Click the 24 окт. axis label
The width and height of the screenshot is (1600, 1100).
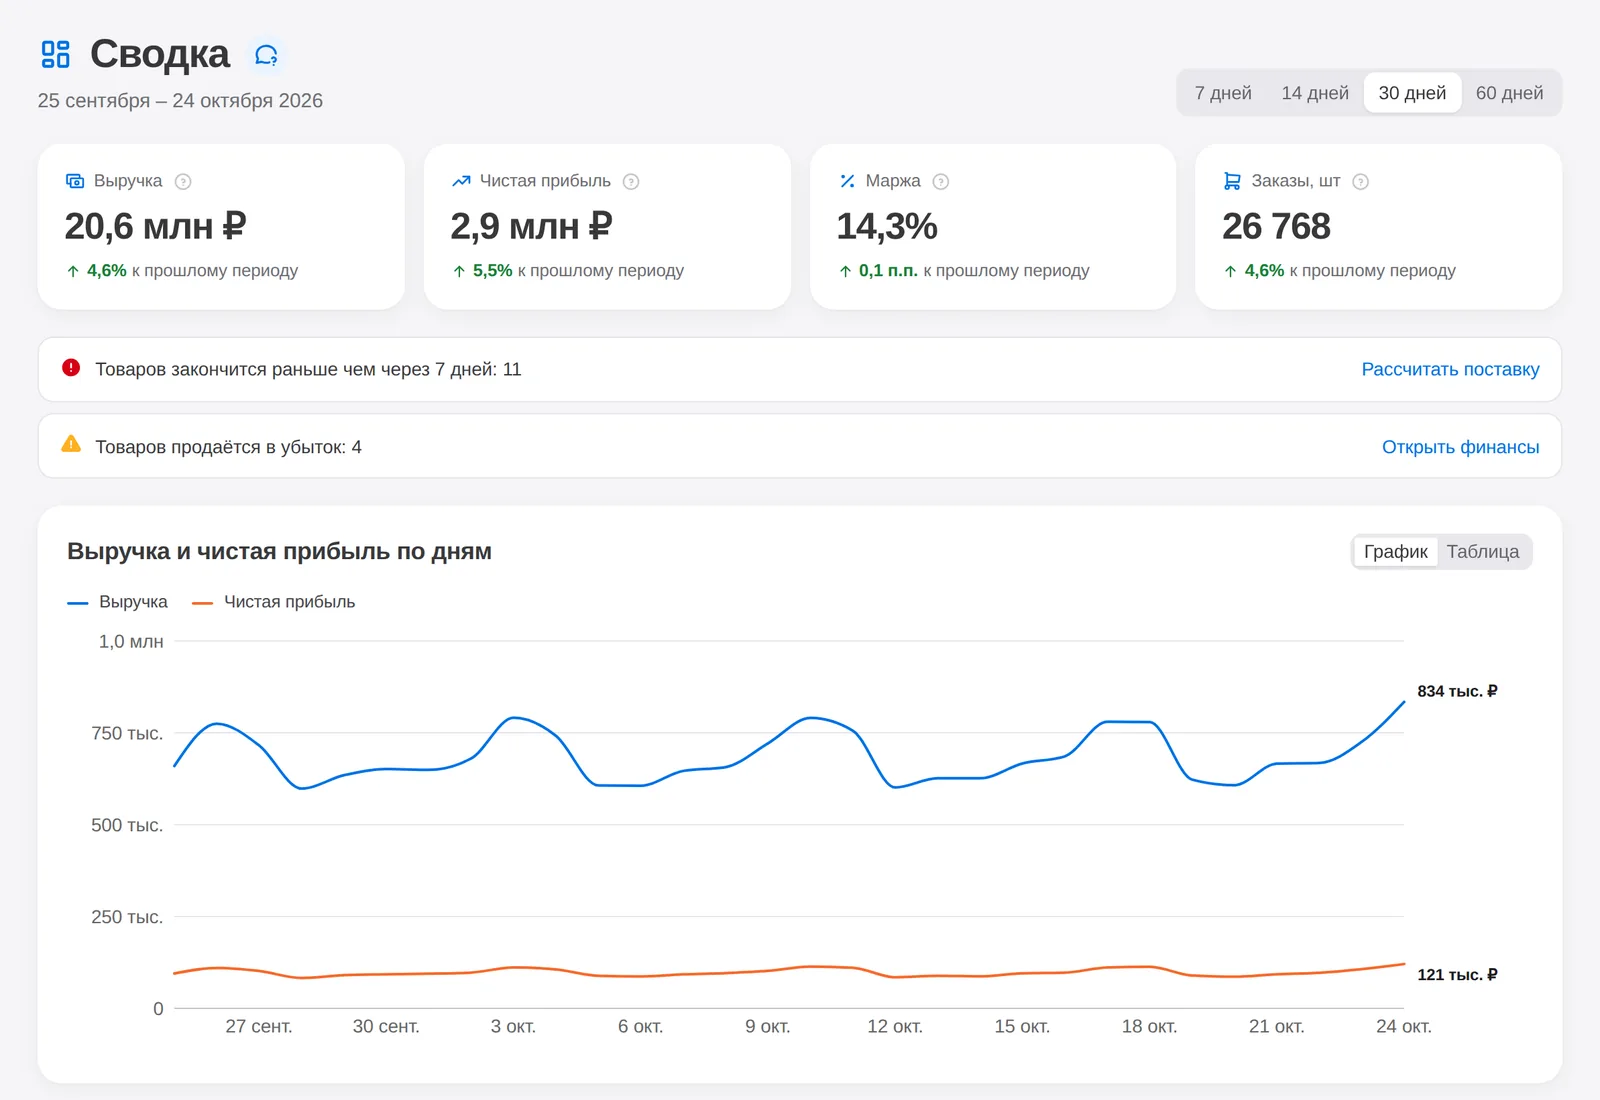coord(1403,1027)
